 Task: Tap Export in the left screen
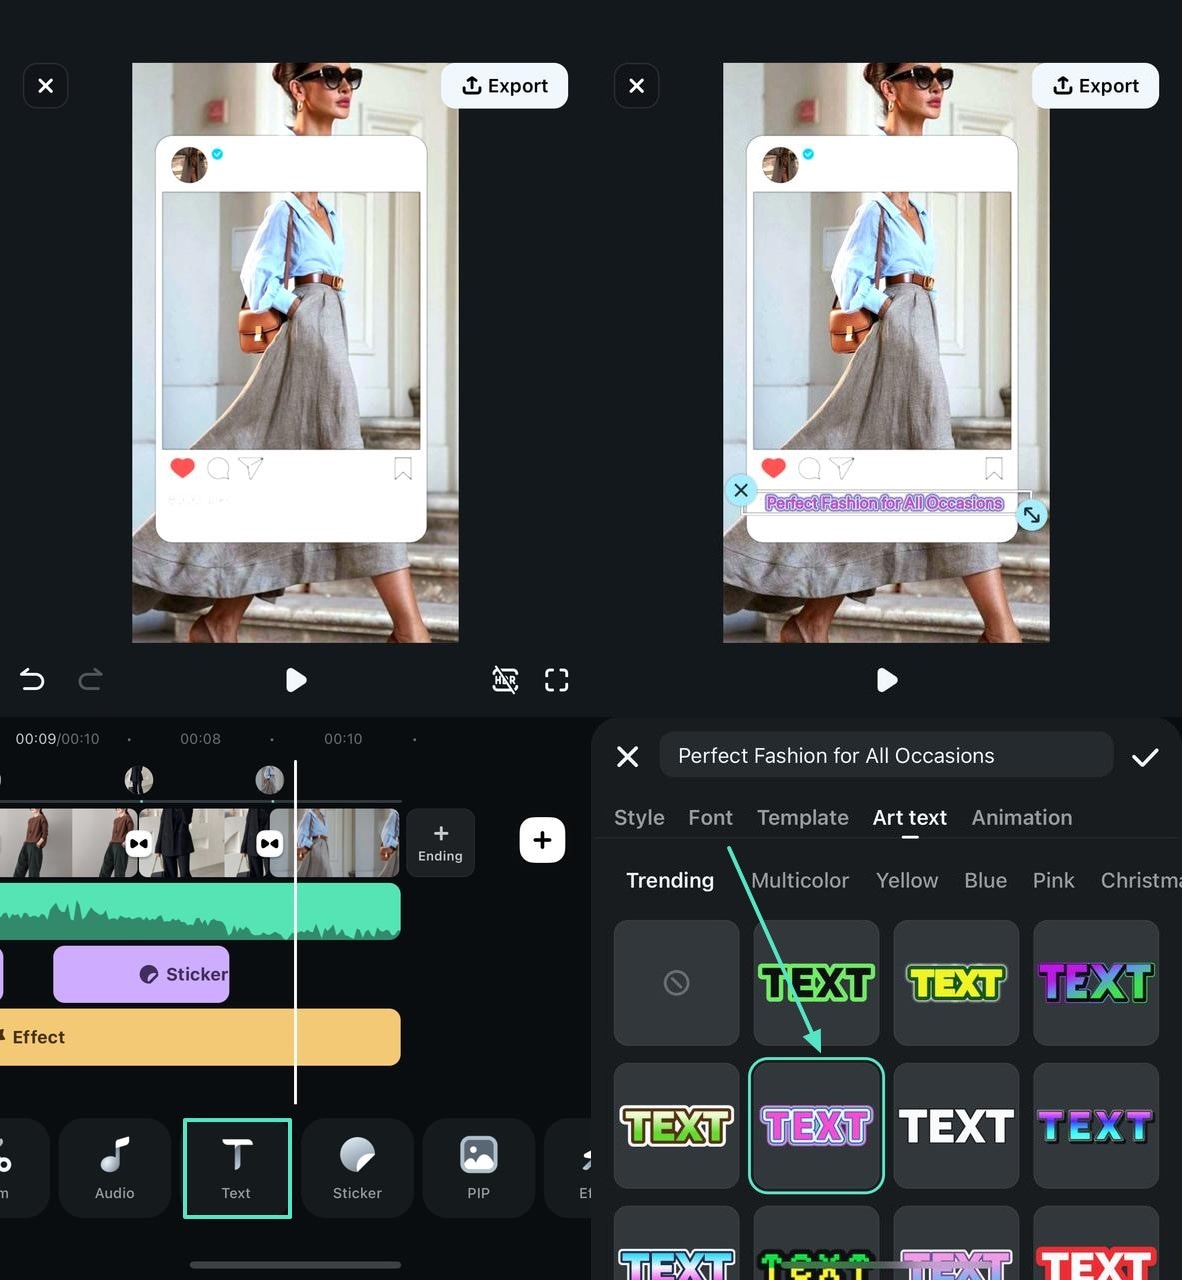505,86
